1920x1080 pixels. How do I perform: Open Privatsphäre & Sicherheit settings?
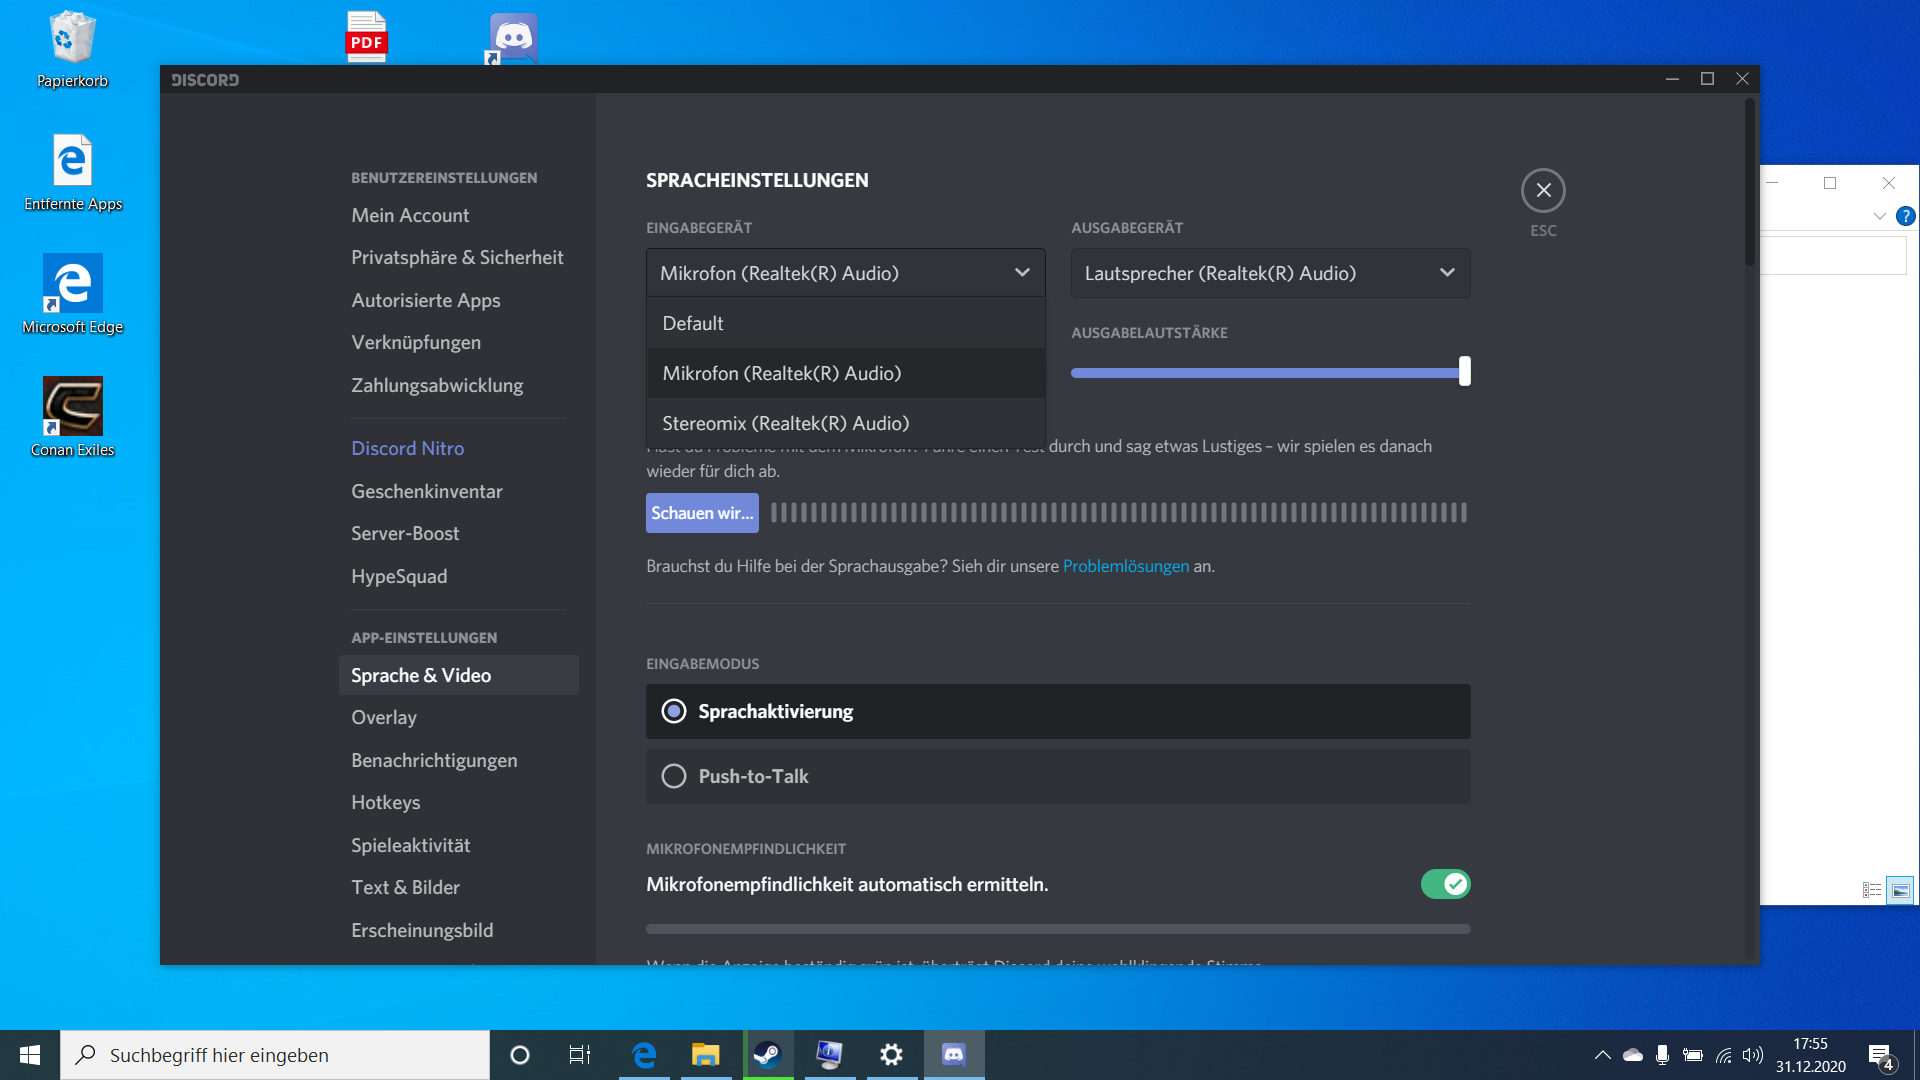click(459, 257)
